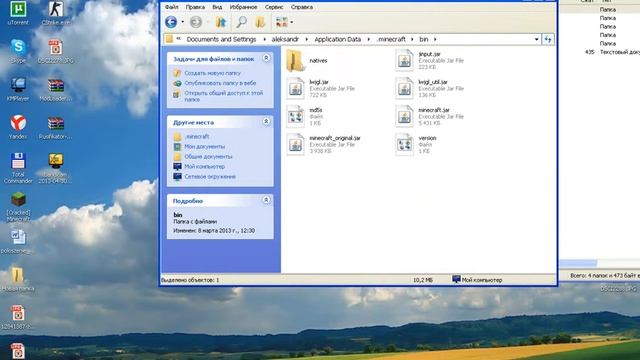640x360 pixels.
Task: Launch Yandex browser desktop icon
Action: (18, 127)
